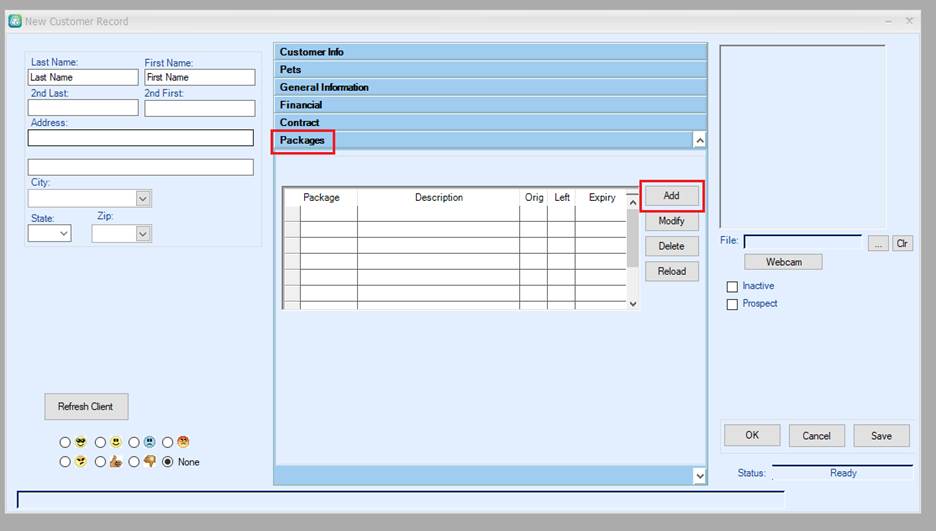Expand the Zip combo box

coord(143,233)
